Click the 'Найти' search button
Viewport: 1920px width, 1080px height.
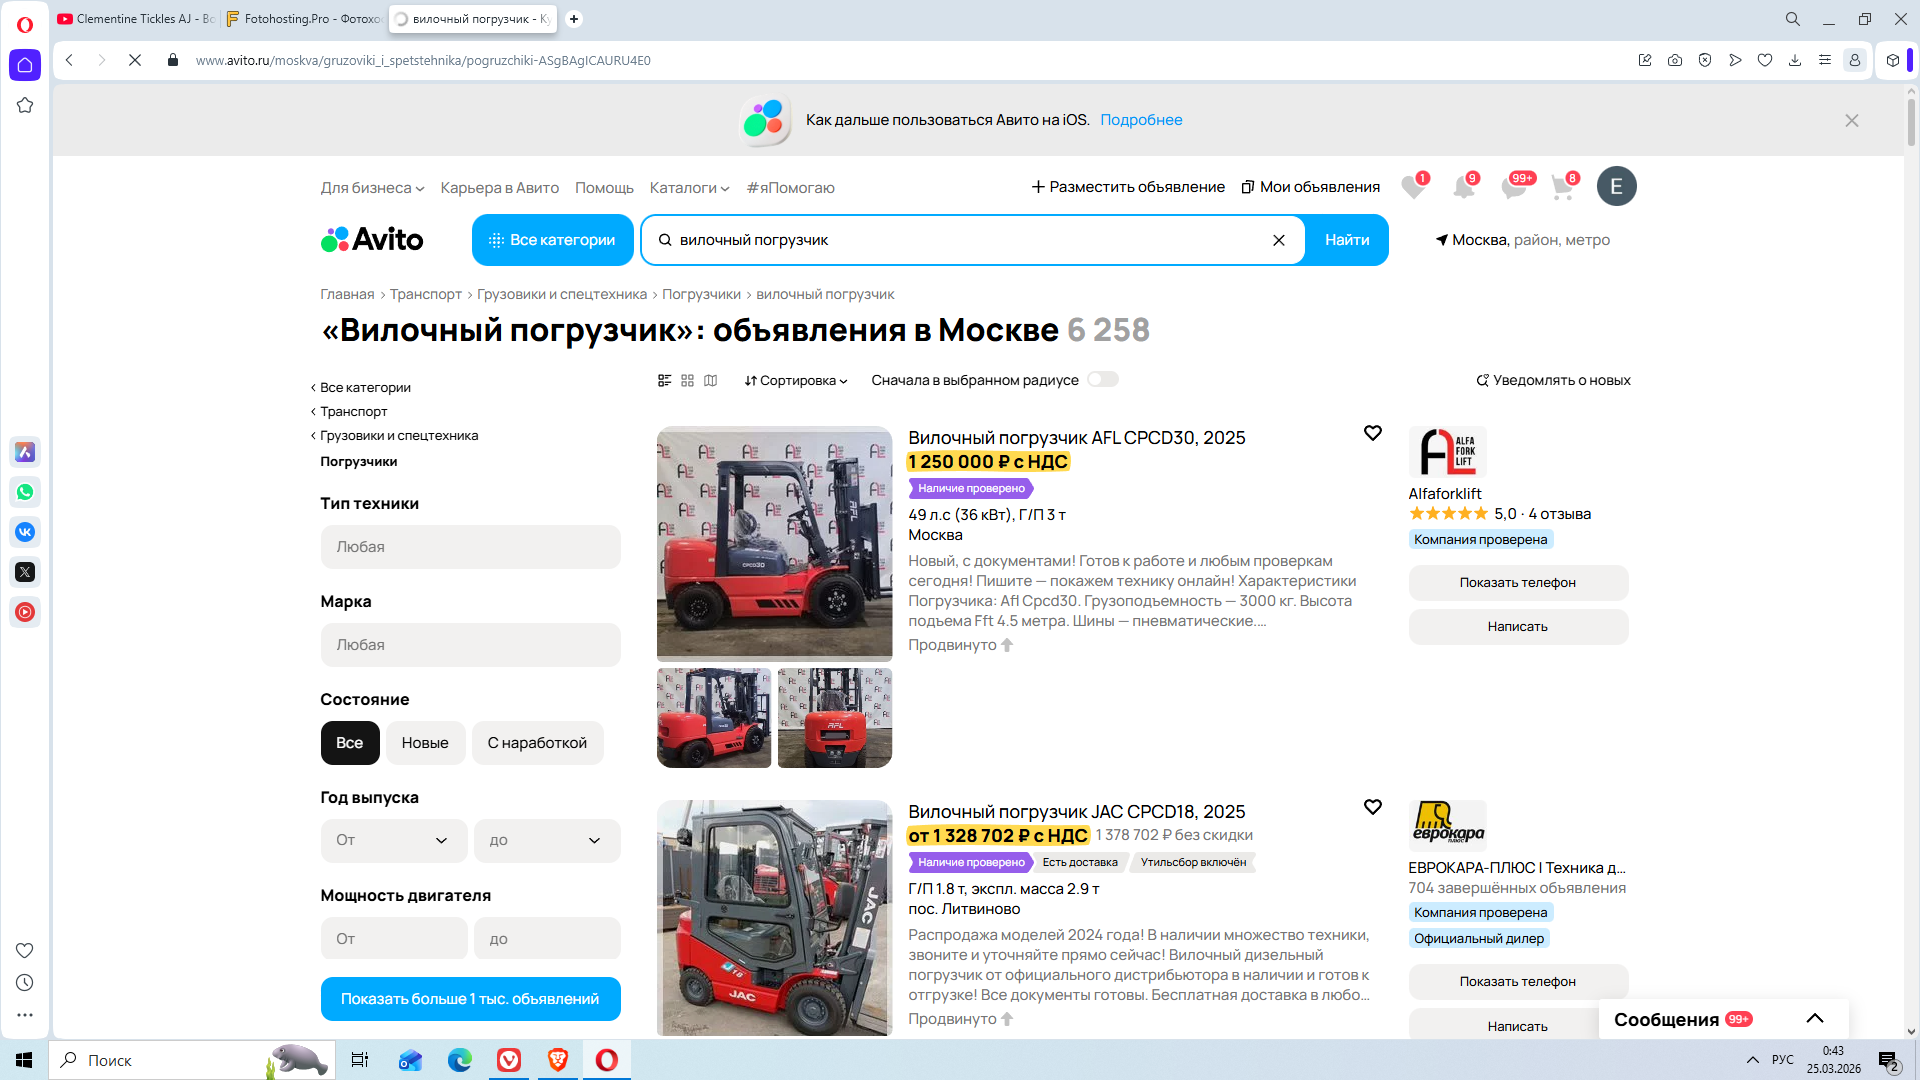[x=1346, y=240]
